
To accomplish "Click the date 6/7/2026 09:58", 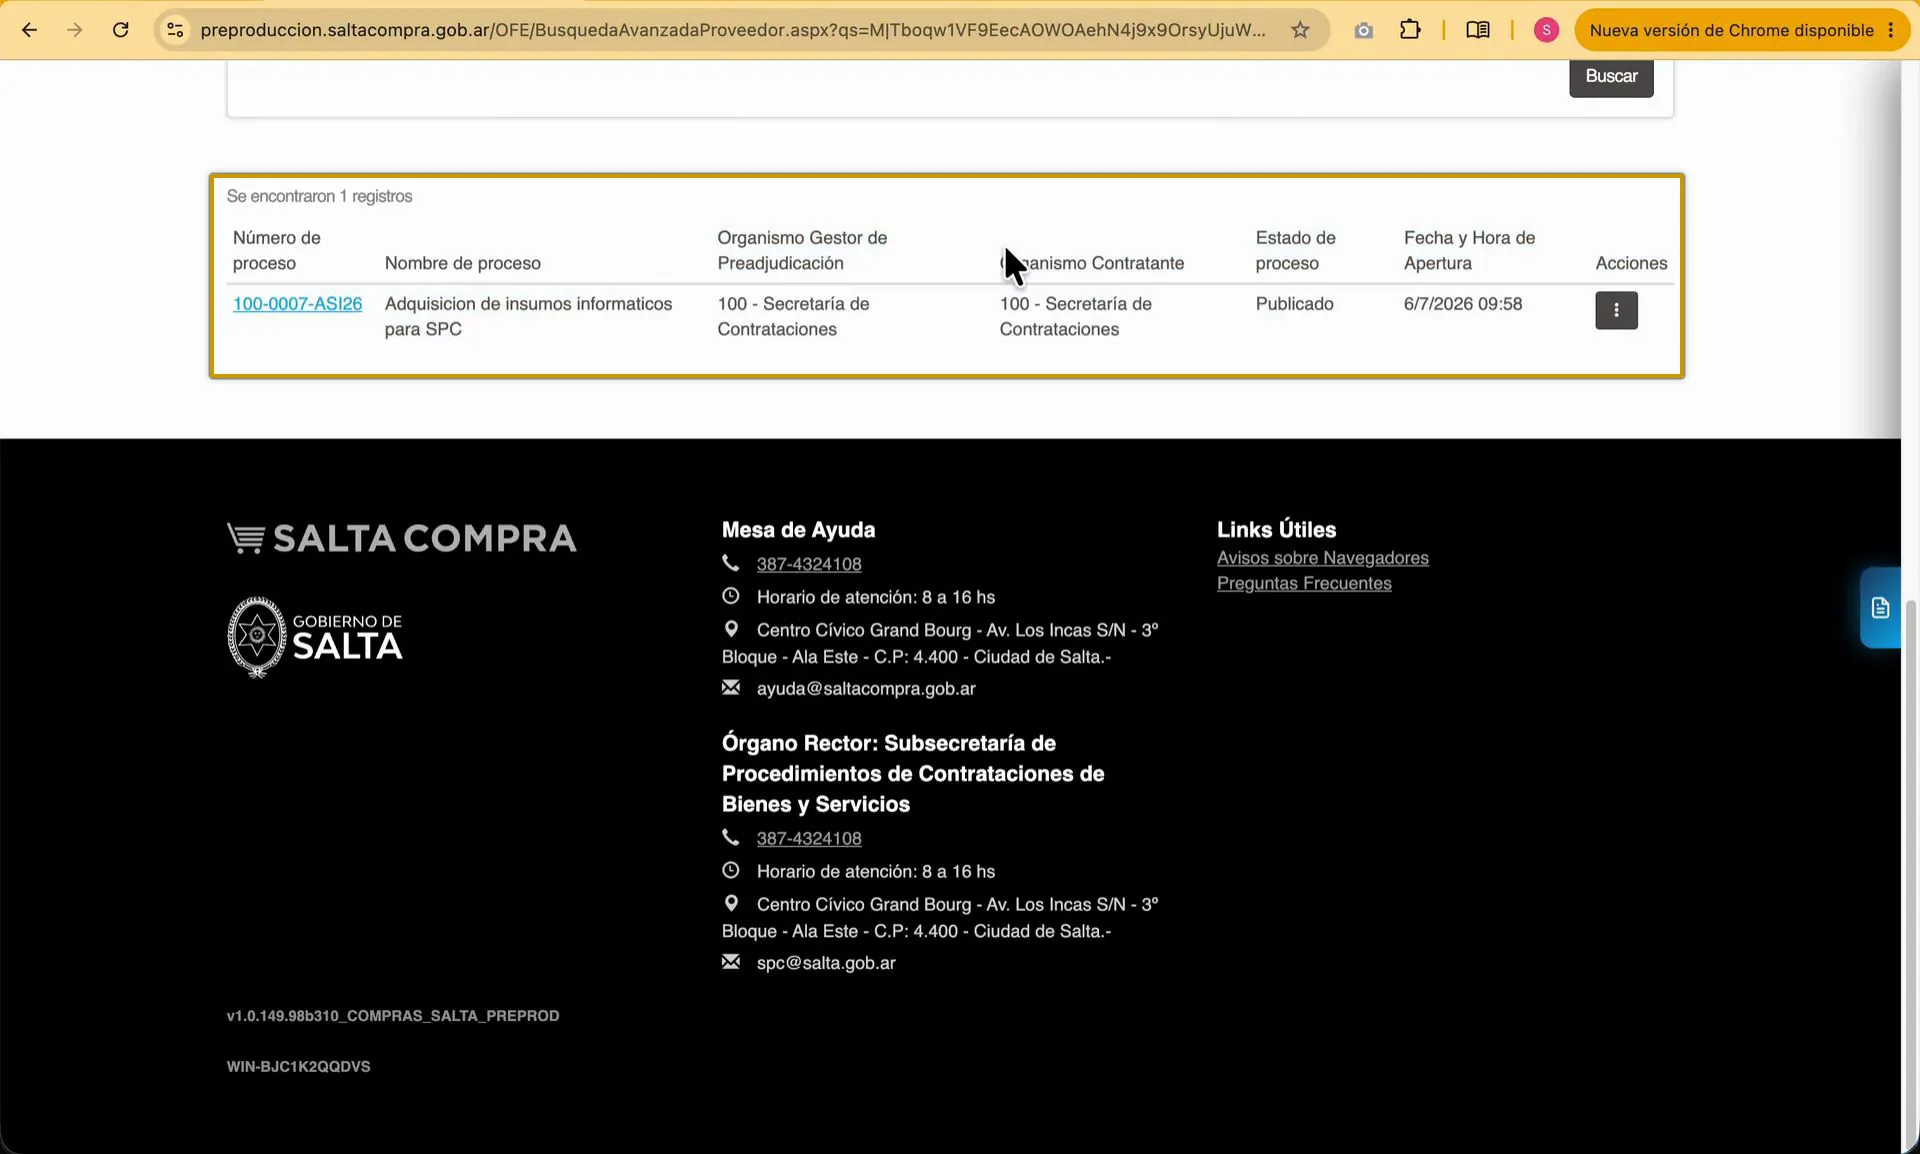I will click(x=1463, y=304).
